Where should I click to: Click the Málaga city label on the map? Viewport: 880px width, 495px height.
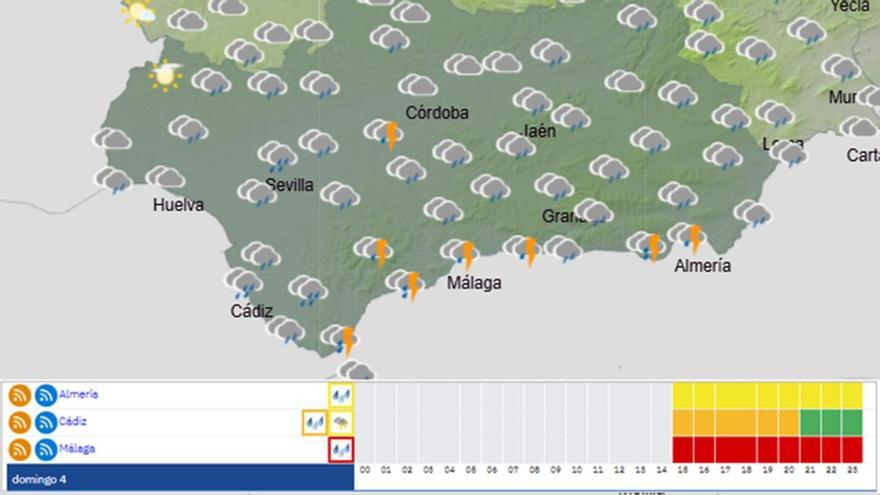[x=474, y=282]
